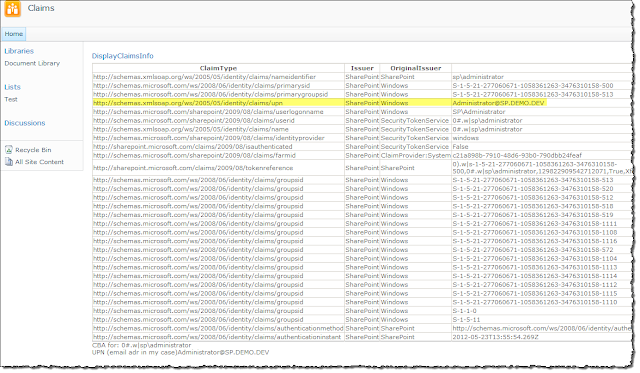Click the 2012-05-23T13:55:54.269Z timestamp value
640x373 pixels.
coord(495,337)
